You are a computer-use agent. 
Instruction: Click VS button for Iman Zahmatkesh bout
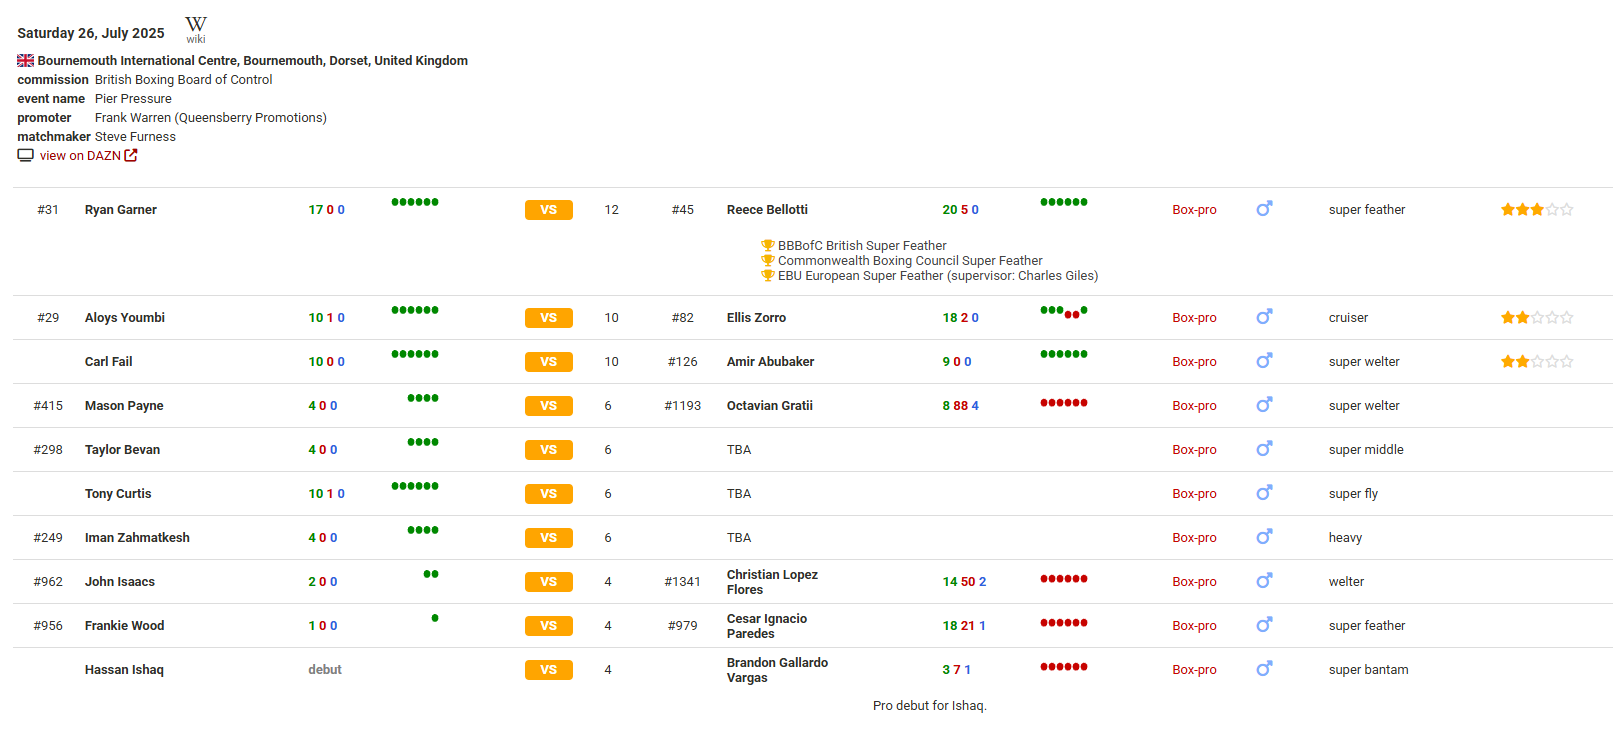point(549,538)
